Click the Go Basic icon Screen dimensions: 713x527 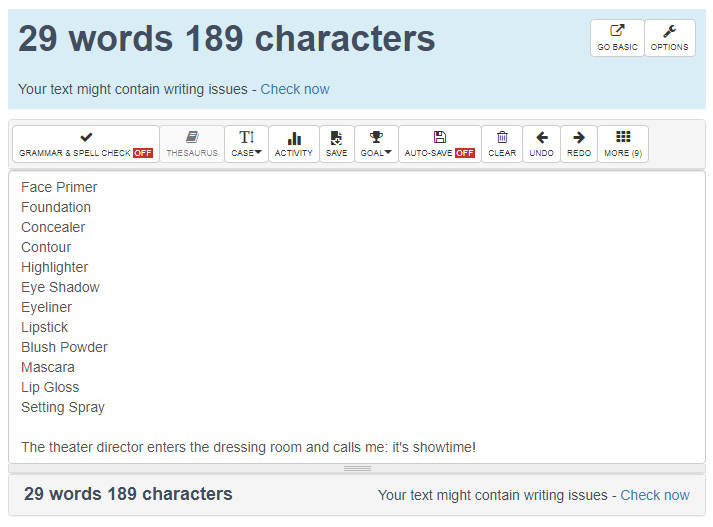(617, 32)
